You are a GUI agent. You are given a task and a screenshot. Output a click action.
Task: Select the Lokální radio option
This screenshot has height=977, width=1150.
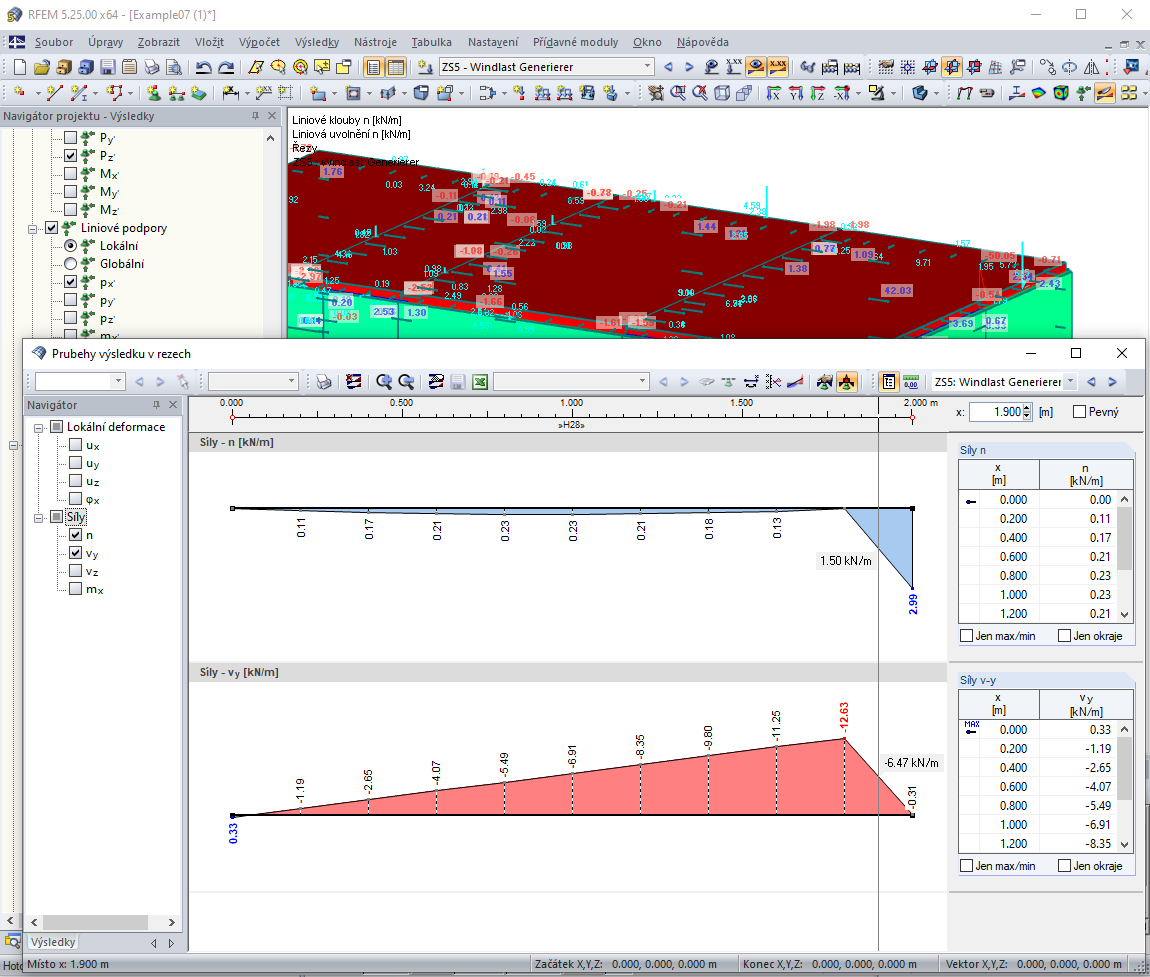[70, 246]
